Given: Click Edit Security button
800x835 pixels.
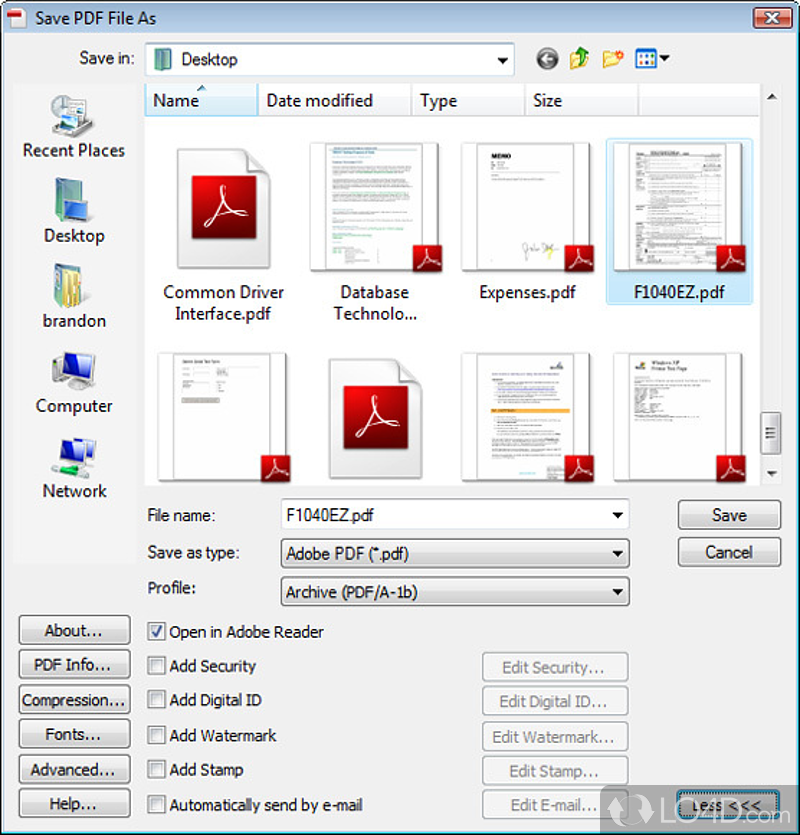Looking at the screenshot, I should [554, 667].
